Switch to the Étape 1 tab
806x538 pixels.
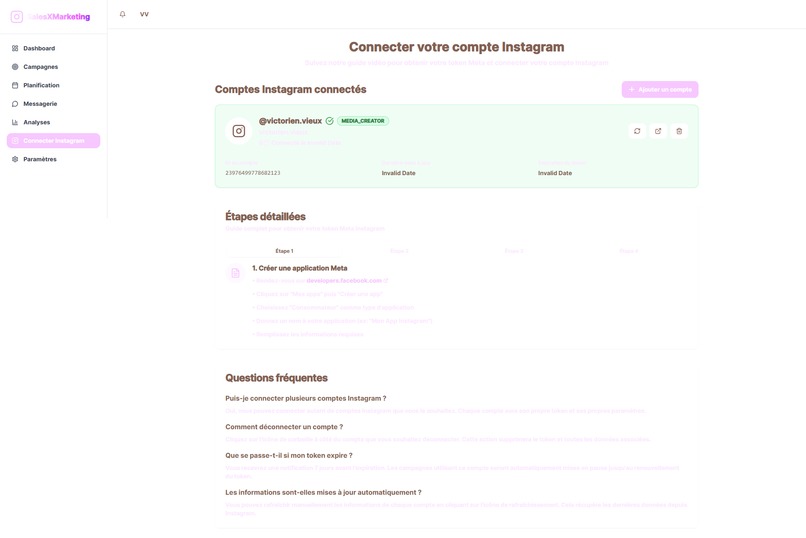[x=284, y=251]
